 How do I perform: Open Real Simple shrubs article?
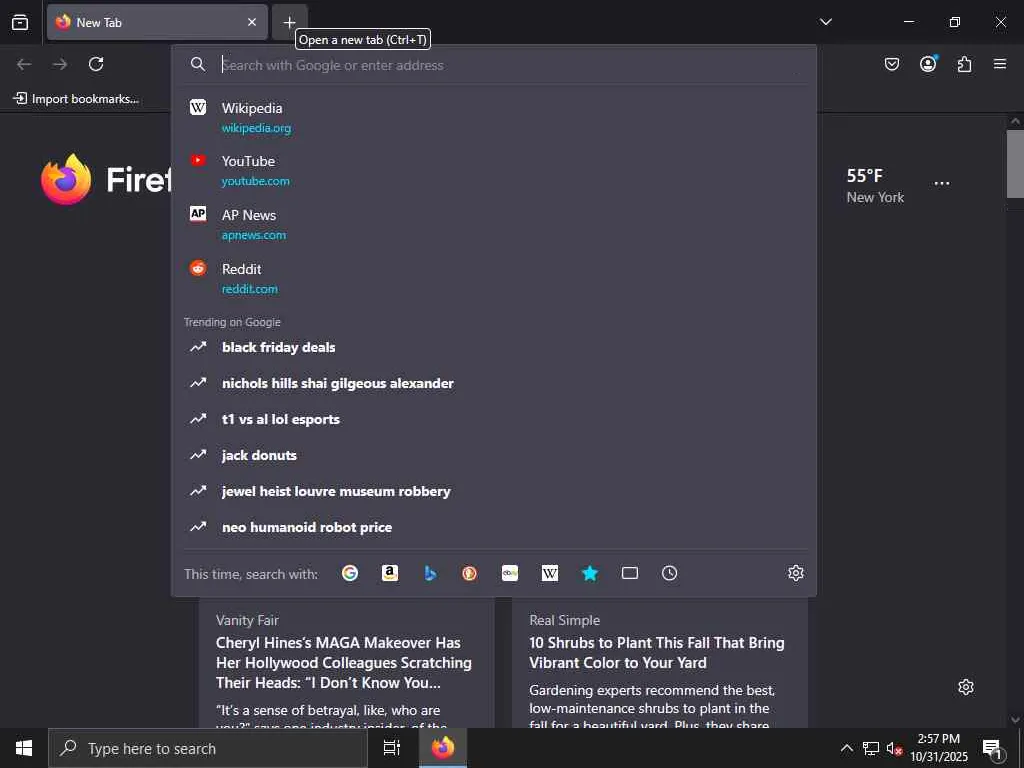coord(660,662)
